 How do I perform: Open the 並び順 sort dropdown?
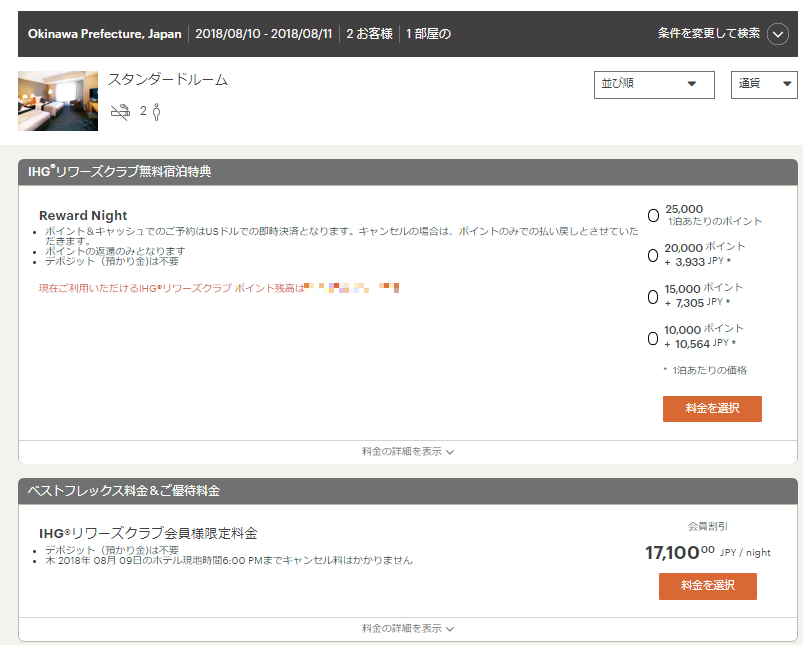pos(654,84)
